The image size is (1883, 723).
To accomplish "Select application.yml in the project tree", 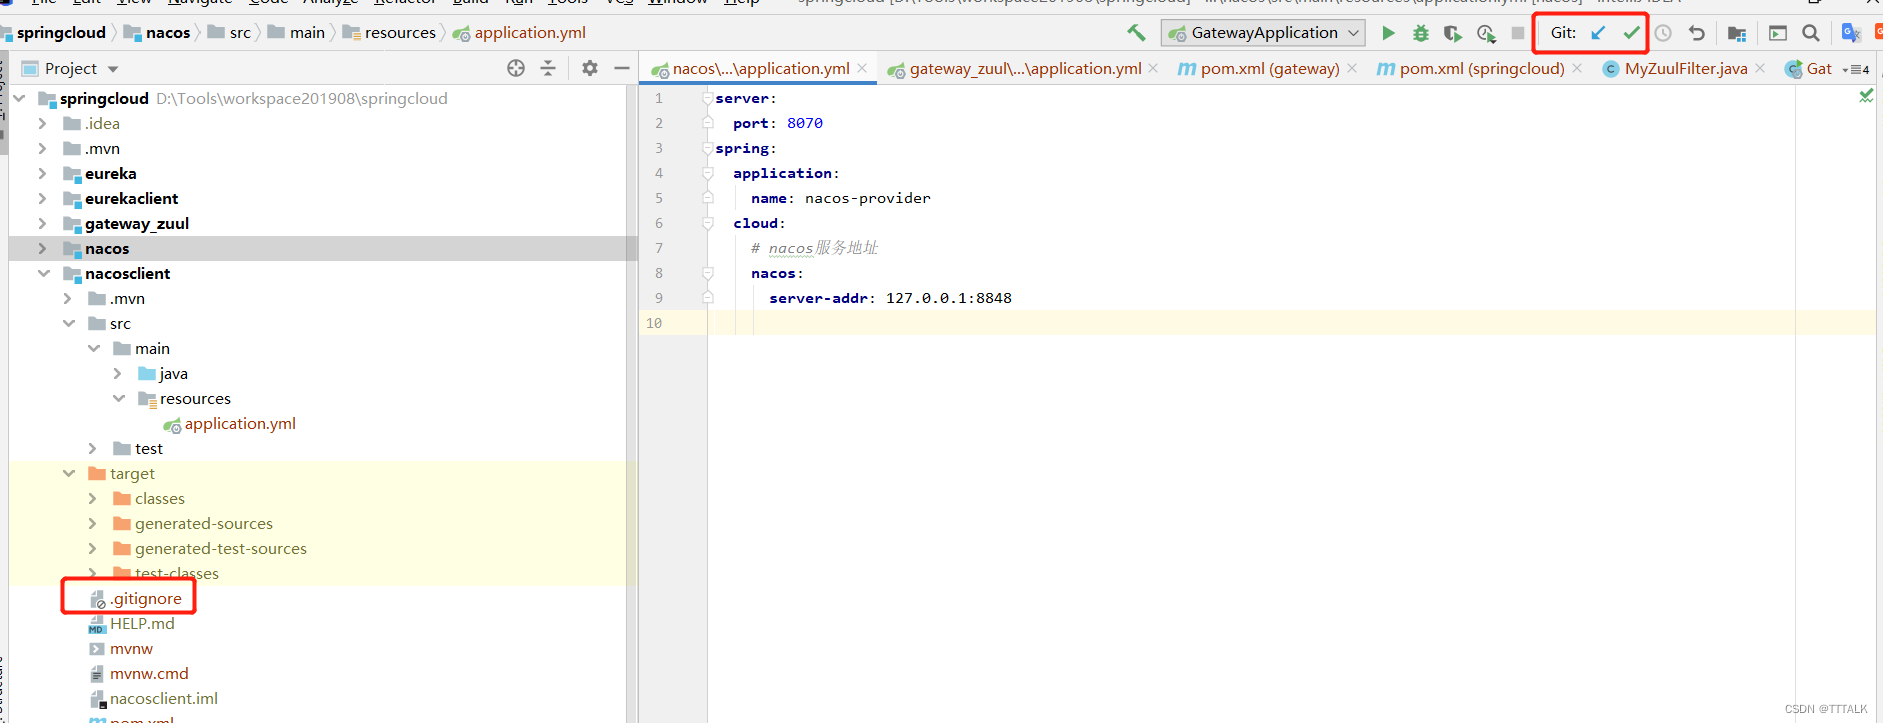I will coord(240,423).
